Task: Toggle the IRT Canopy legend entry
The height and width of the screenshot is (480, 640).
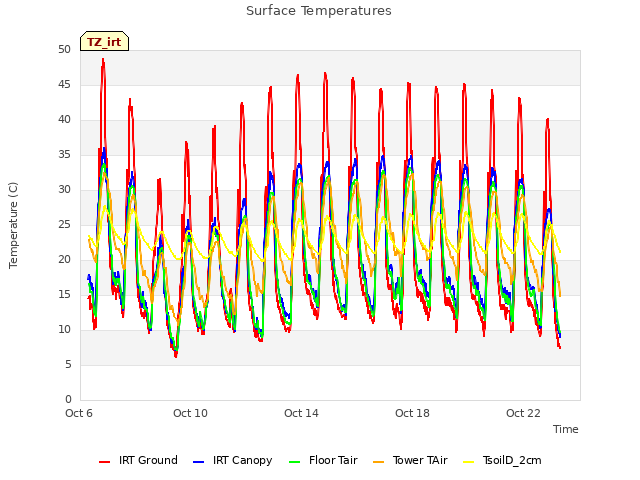Action: [232, 460]
